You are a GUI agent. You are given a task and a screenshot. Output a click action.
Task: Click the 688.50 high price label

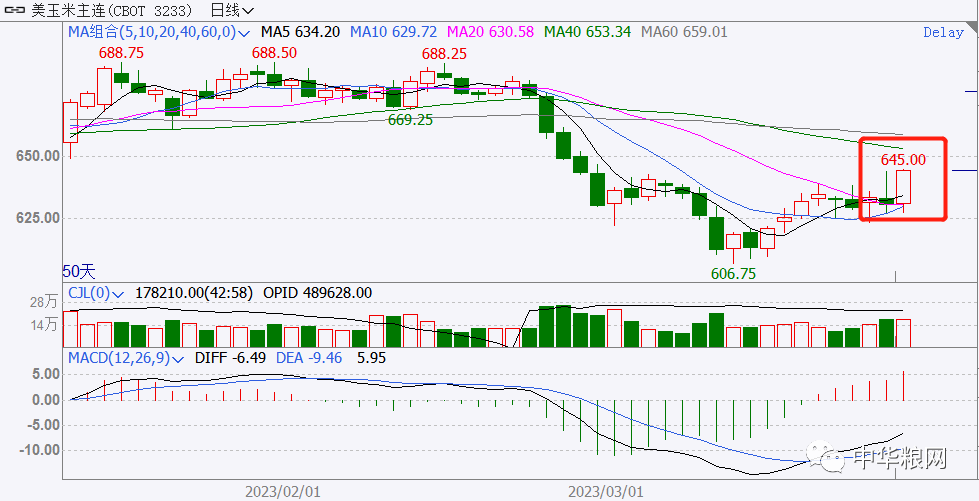click(x=274, y=53)
